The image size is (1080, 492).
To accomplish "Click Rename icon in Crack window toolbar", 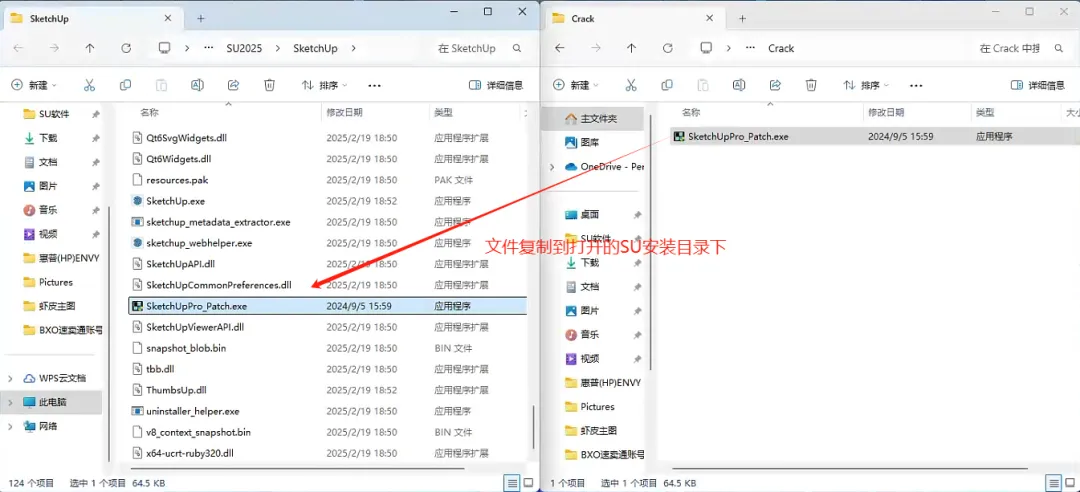I will pos(739,85).
